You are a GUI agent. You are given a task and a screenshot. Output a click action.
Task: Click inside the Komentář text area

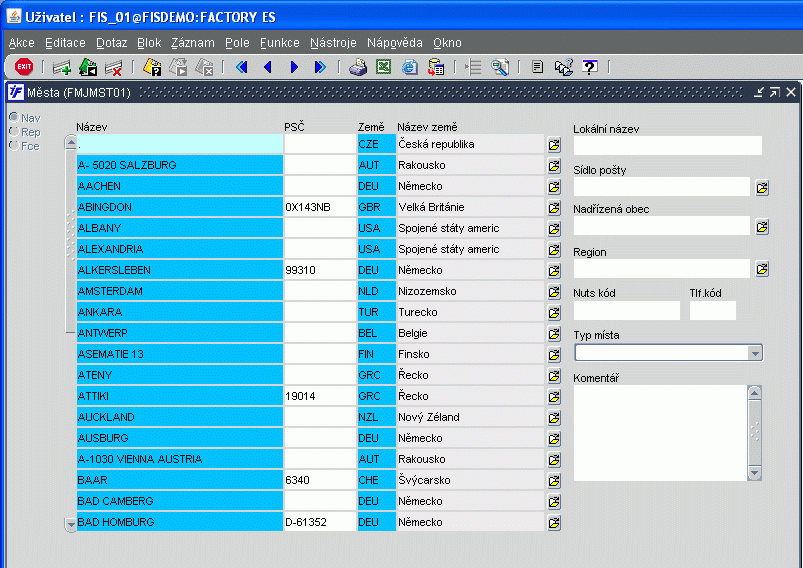pyautogui.click(x=661, y=433)
